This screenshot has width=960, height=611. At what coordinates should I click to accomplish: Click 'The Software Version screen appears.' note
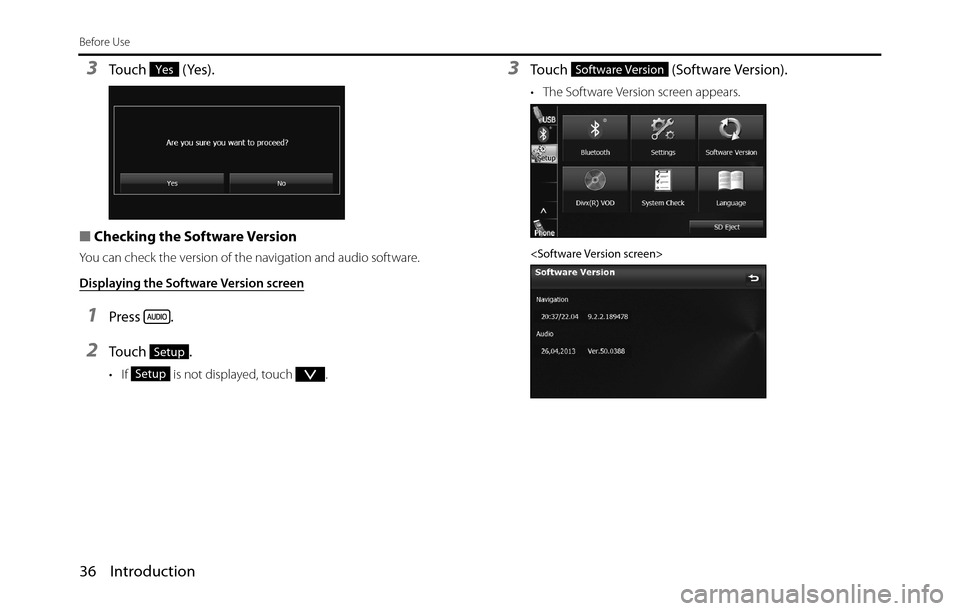coord(641,92)
